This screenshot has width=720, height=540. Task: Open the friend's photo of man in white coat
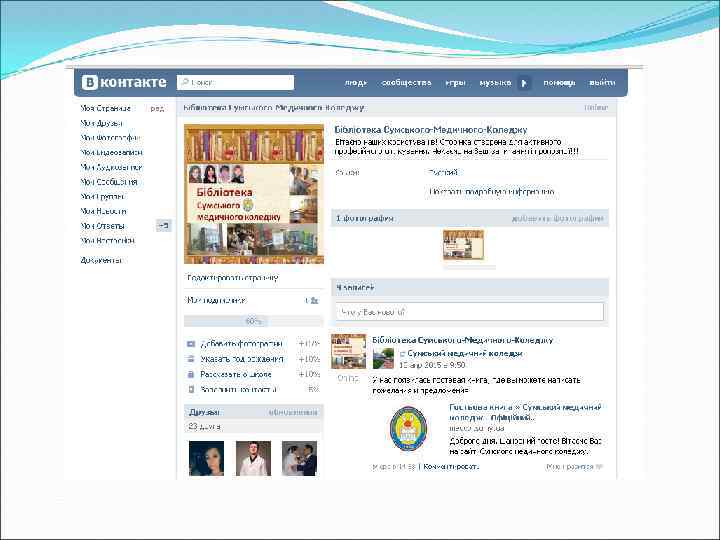click(x=253, y=458)
